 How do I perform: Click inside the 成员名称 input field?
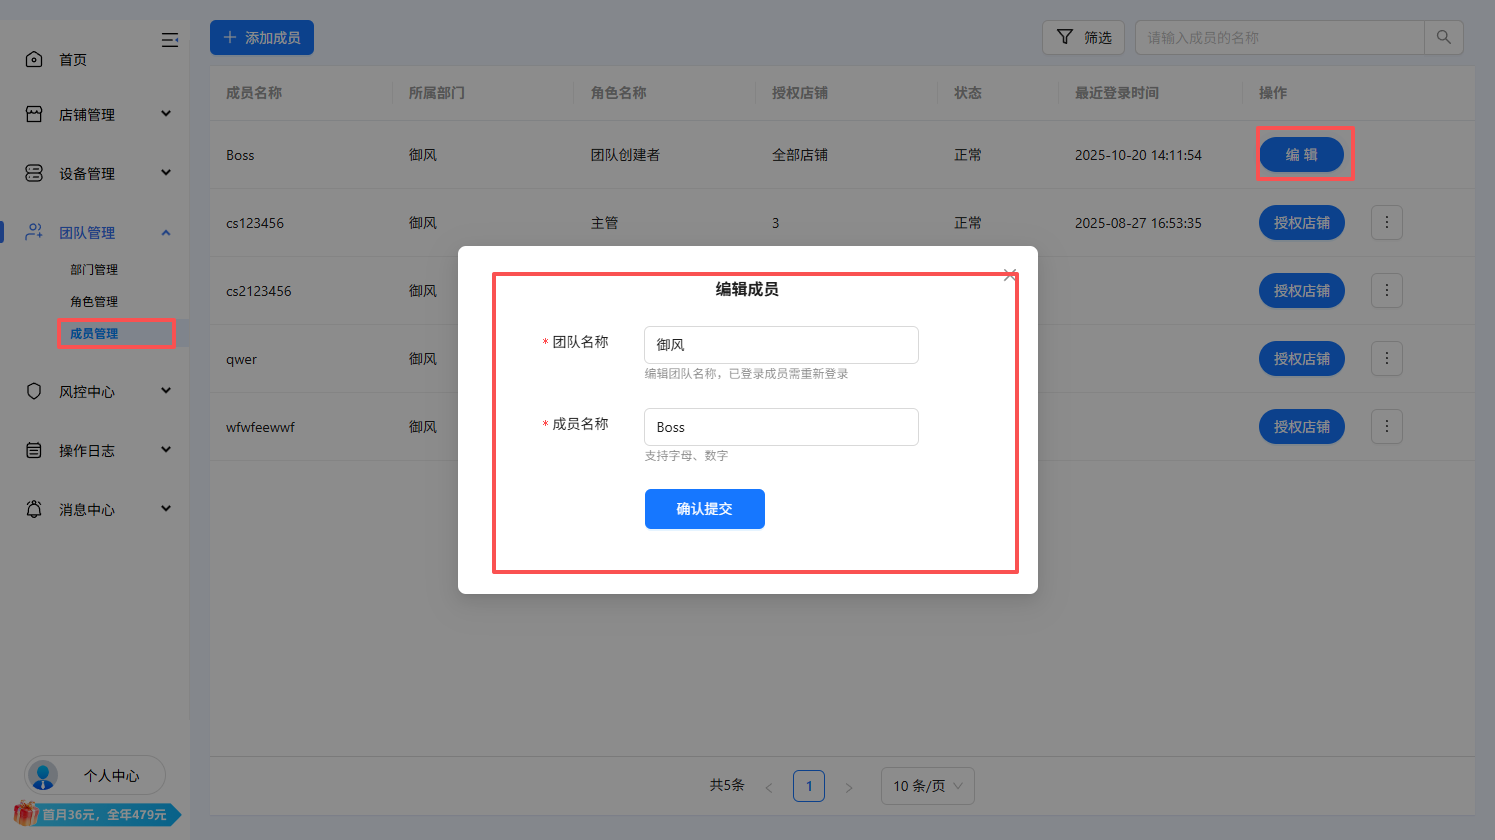click(x=780, y=427)
